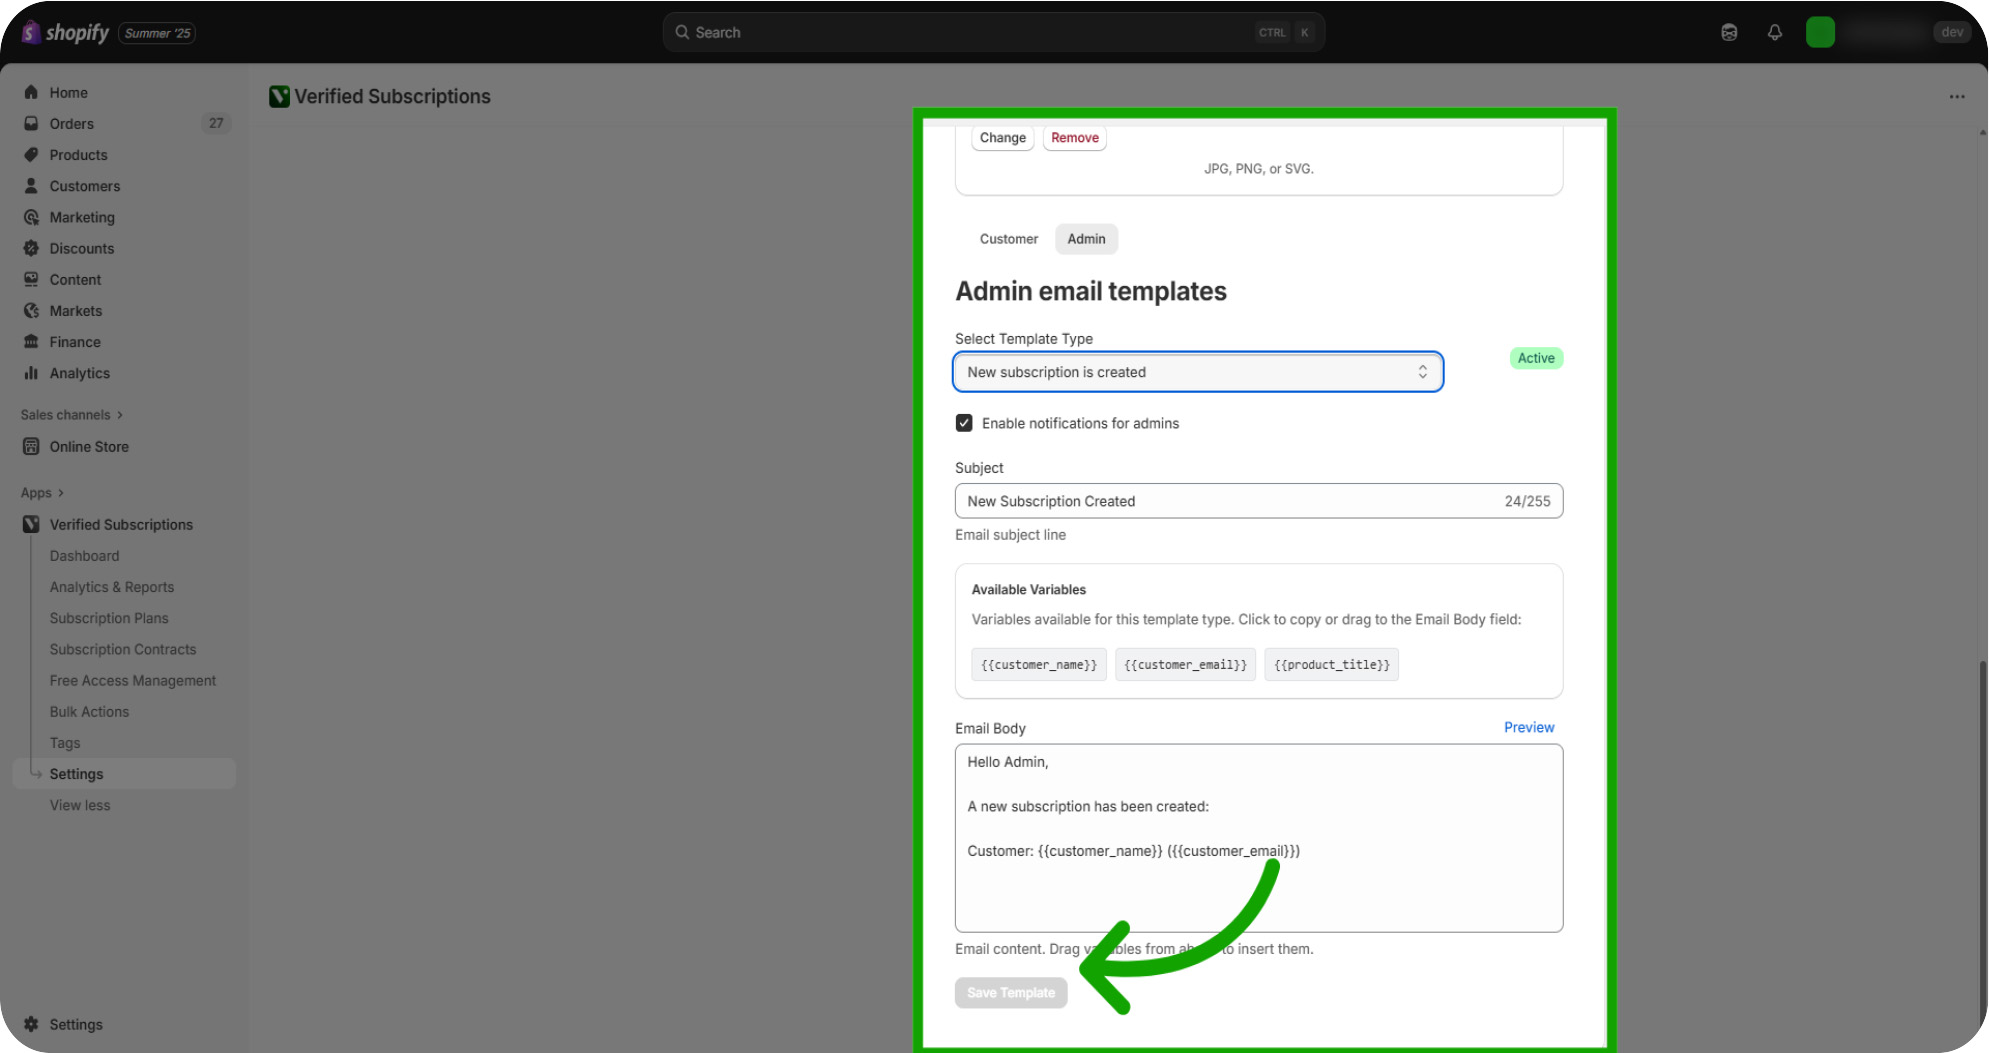Click the Summer '25 edition badge

(157, 33)
